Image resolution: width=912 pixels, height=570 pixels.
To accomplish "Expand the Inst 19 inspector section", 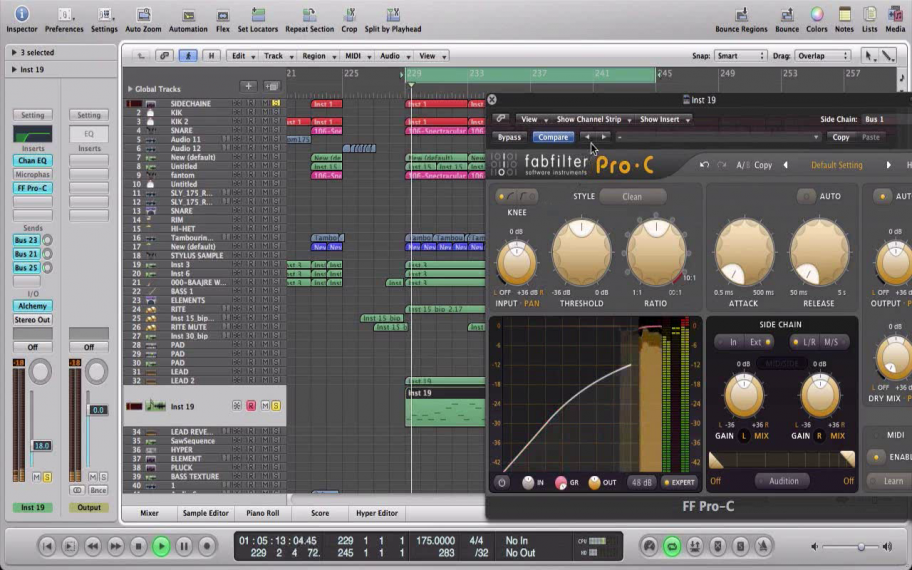I will pyautogui.click(x=14, y=70).
